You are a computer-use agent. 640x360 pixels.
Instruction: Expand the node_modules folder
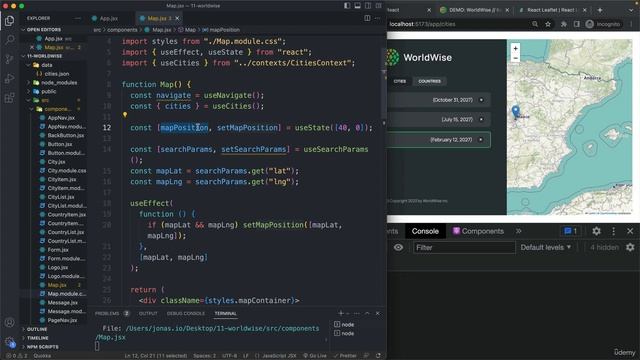(58, 82)
